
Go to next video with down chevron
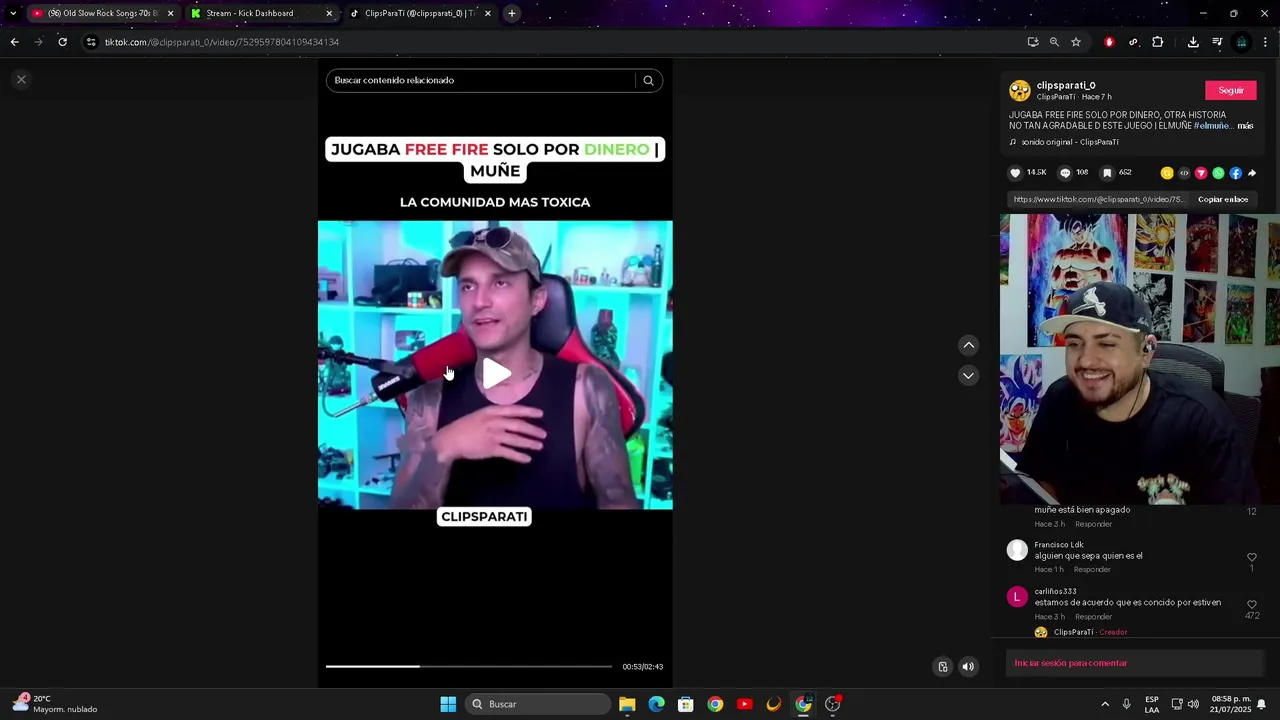point(968,376)
